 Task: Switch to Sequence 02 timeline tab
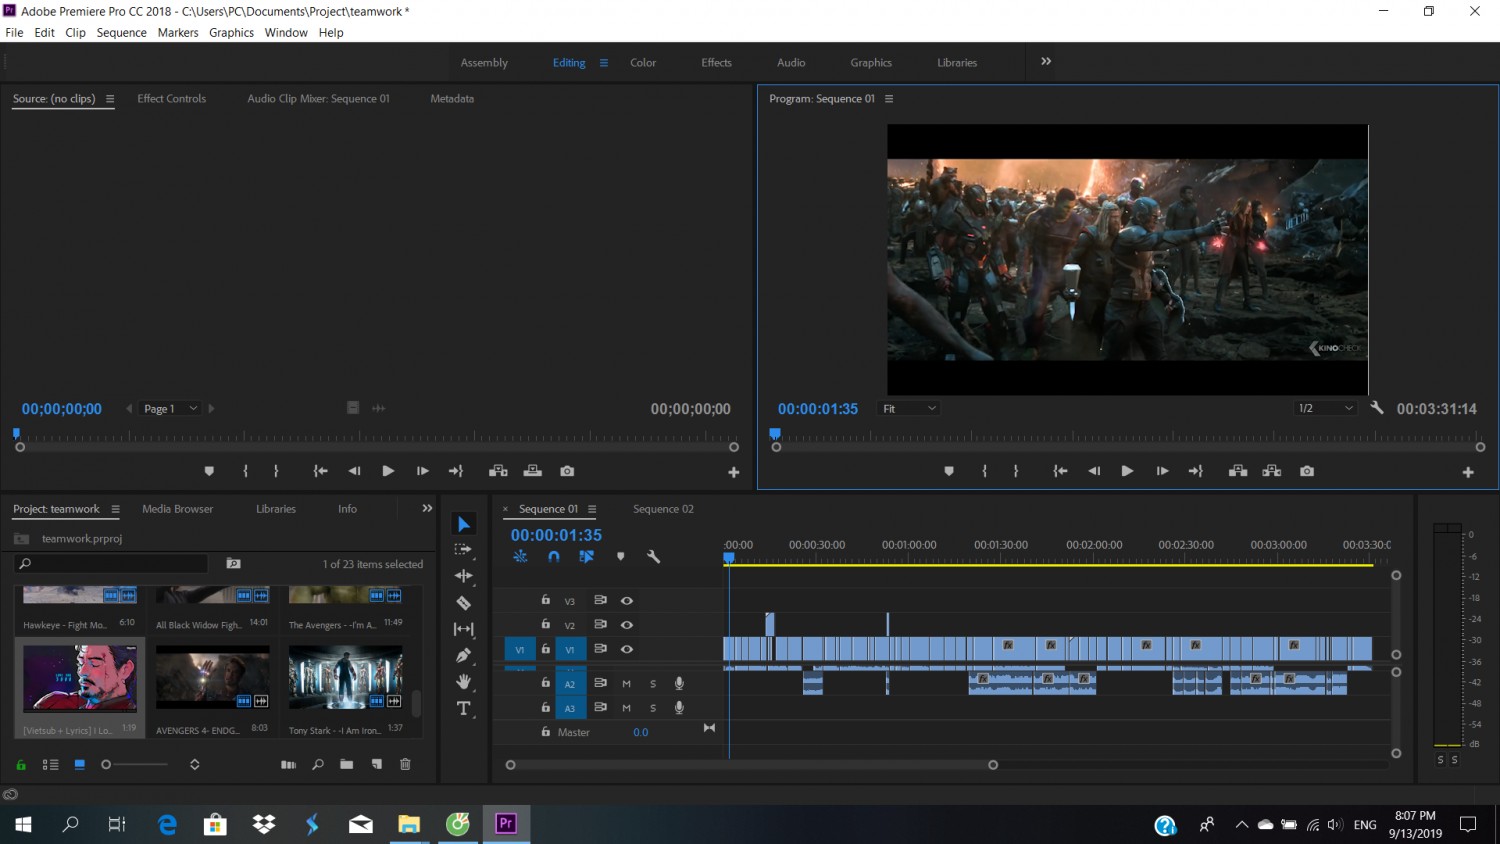coord(663,509)
